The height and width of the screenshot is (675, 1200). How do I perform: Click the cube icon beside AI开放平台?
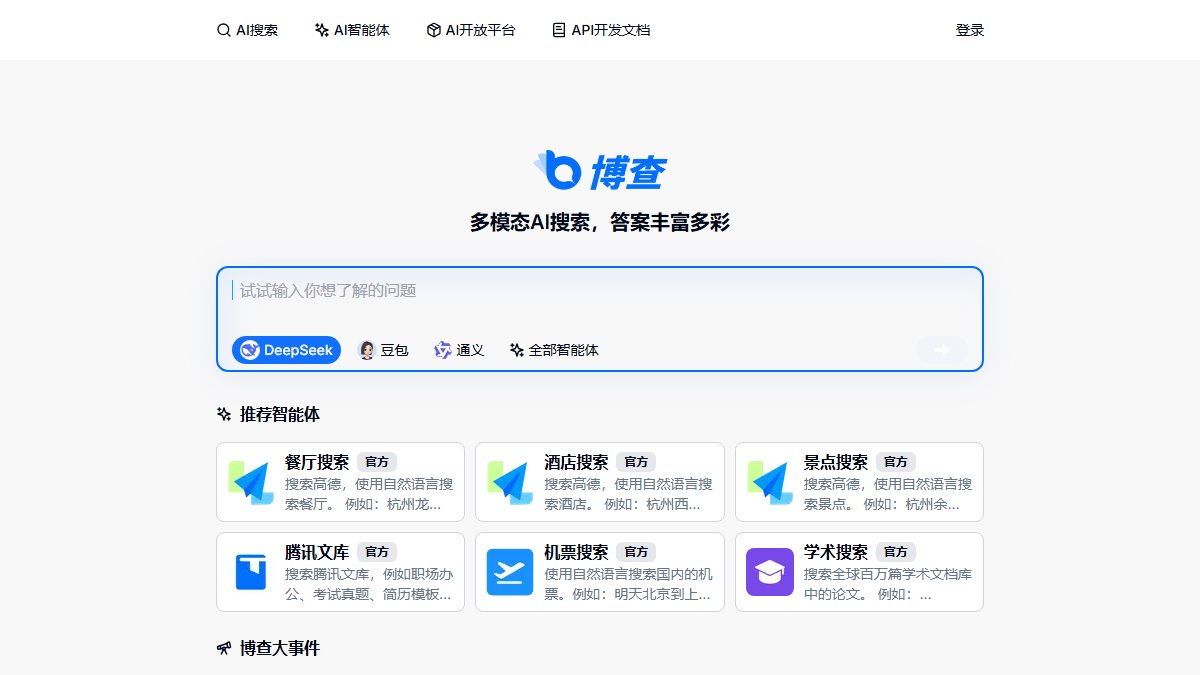(434, 30)
